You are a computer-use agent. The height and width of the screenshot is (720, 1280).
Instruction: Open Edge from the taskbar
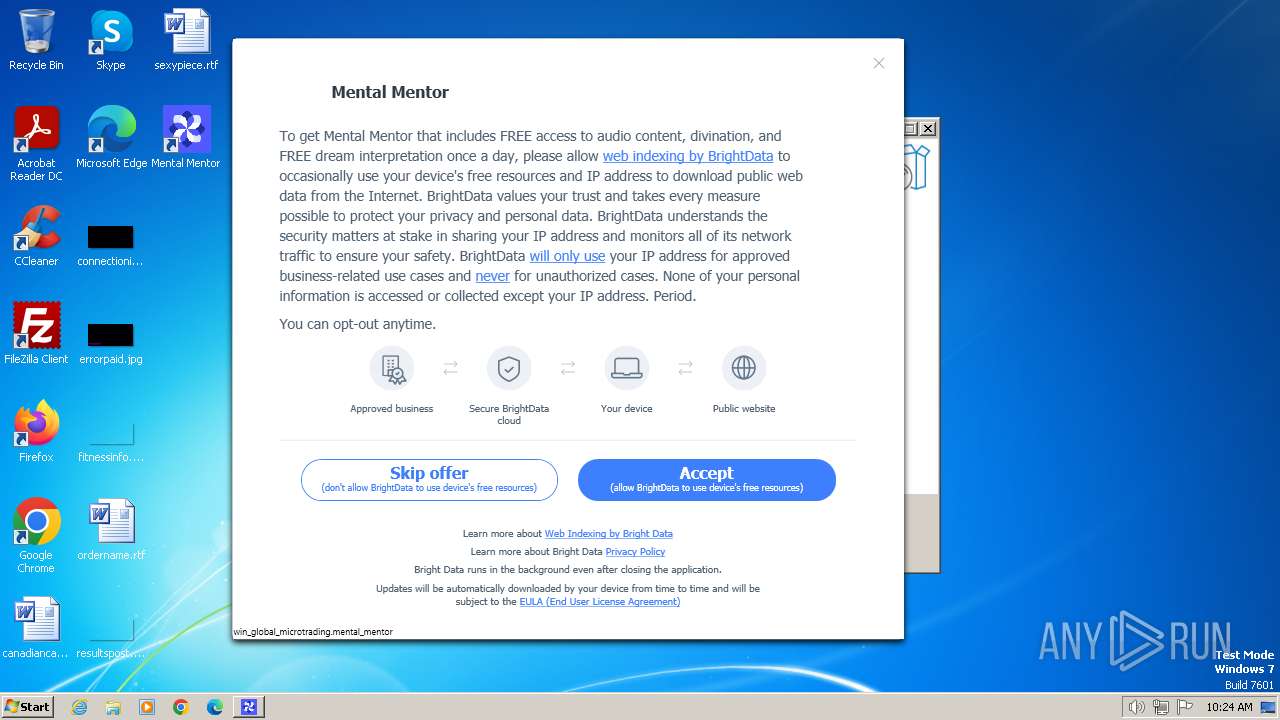pos(215,707)
